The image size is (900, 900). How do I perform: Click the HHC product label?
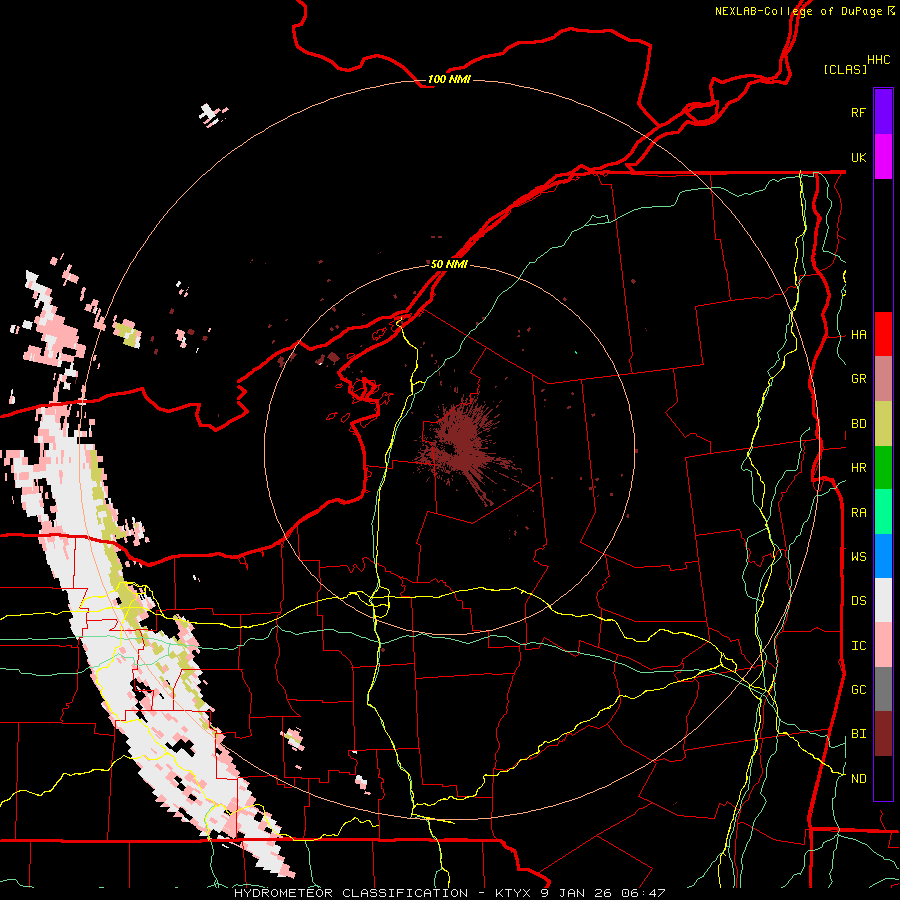(879, 60)
